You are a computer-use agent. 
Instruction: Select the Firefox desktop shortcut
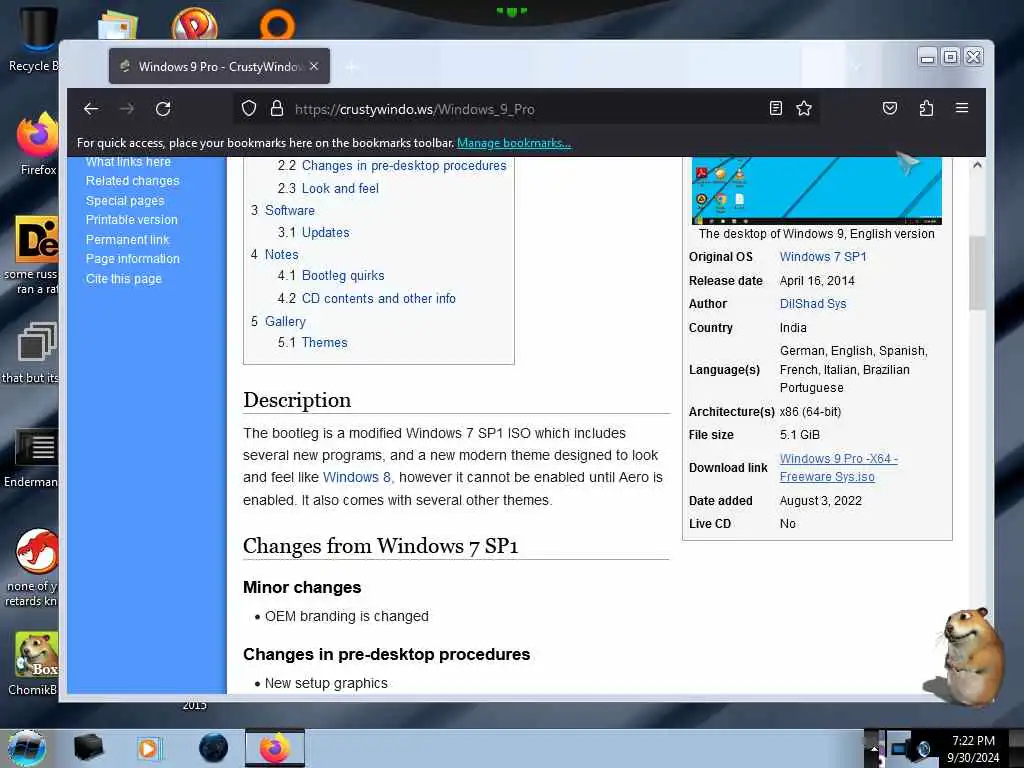click(37, 144)
